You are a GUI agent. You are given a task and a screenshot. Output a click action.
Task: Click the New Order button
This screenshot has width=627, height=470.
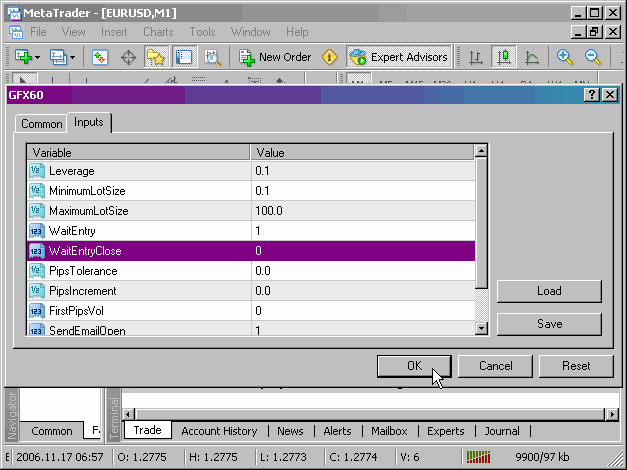275,57
